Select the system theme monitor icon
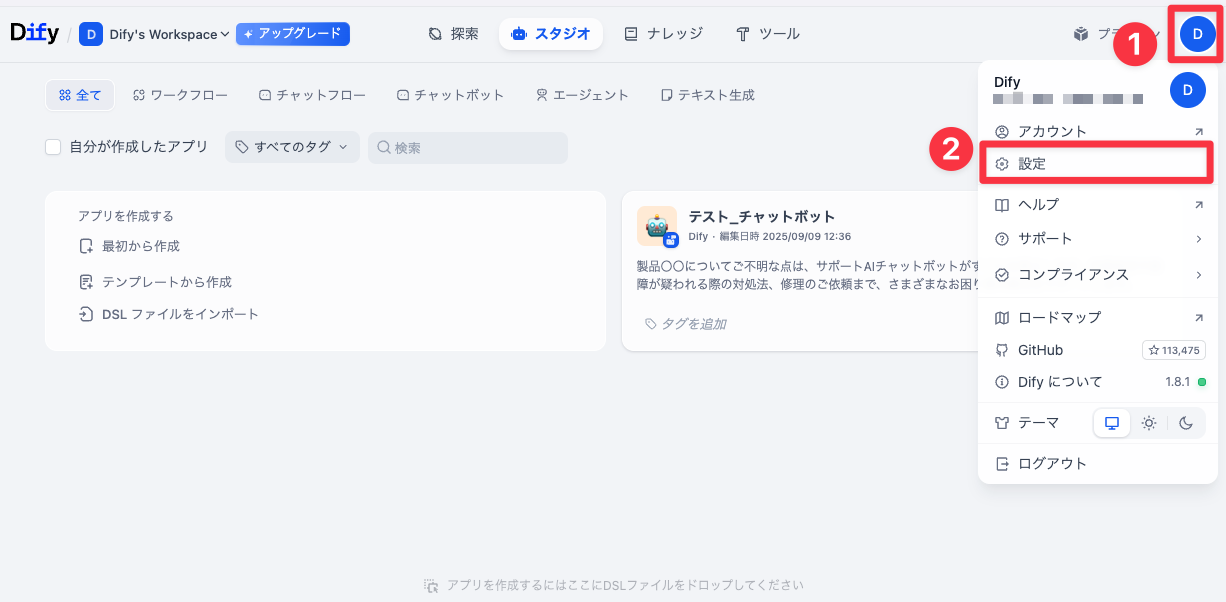This screenshot has height=602, width=1226. pos(1111,423)
